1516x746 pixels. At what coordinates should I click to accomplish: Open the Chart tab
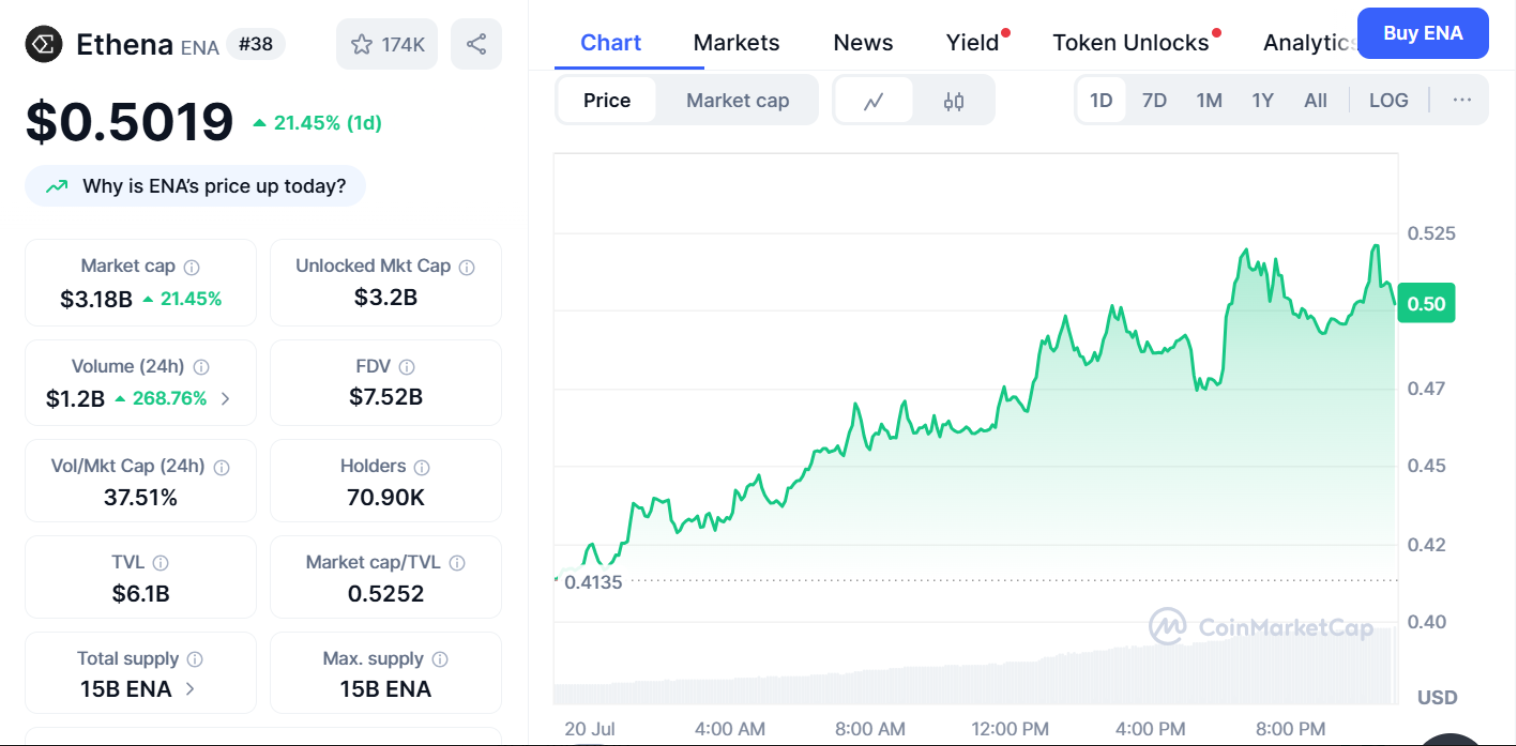coord(611,42)
